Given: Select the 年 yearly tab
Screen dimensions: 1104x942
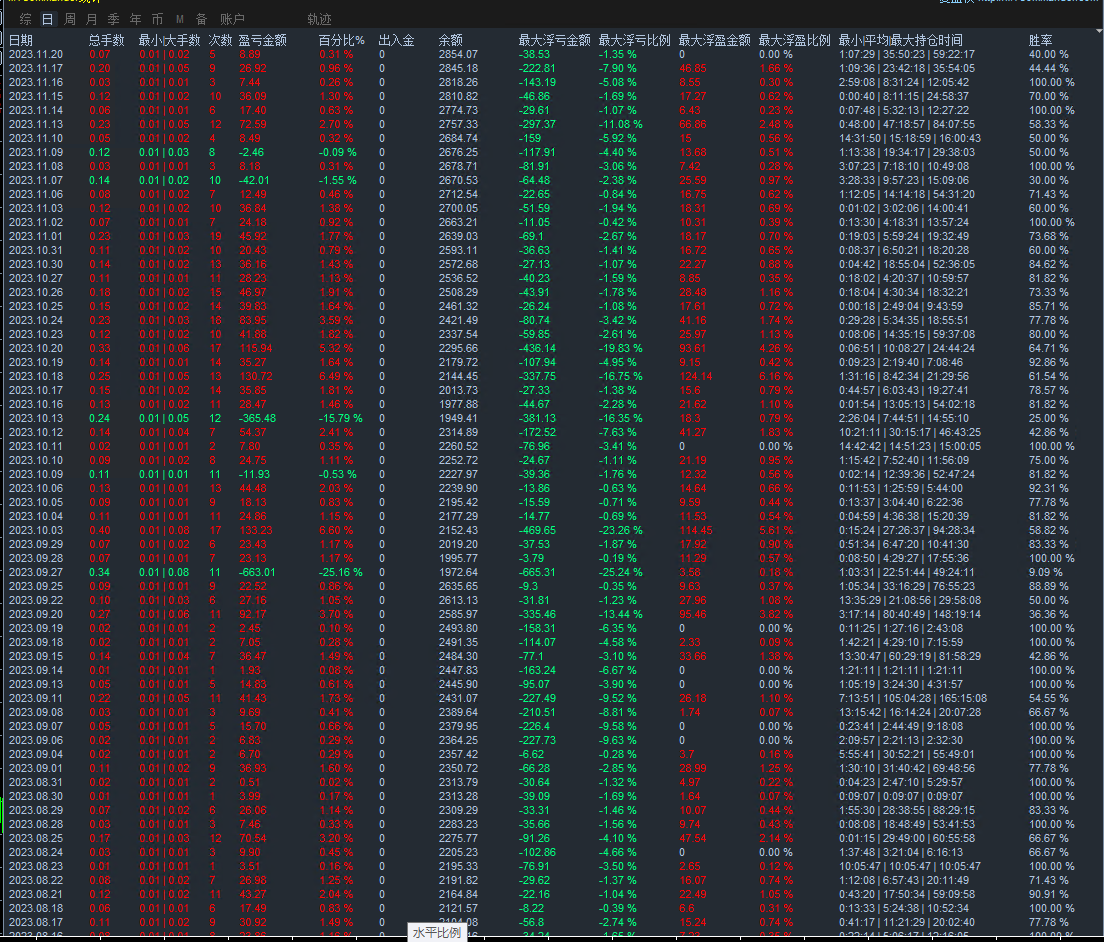Looking at the screenshot, I should (135, 19).
